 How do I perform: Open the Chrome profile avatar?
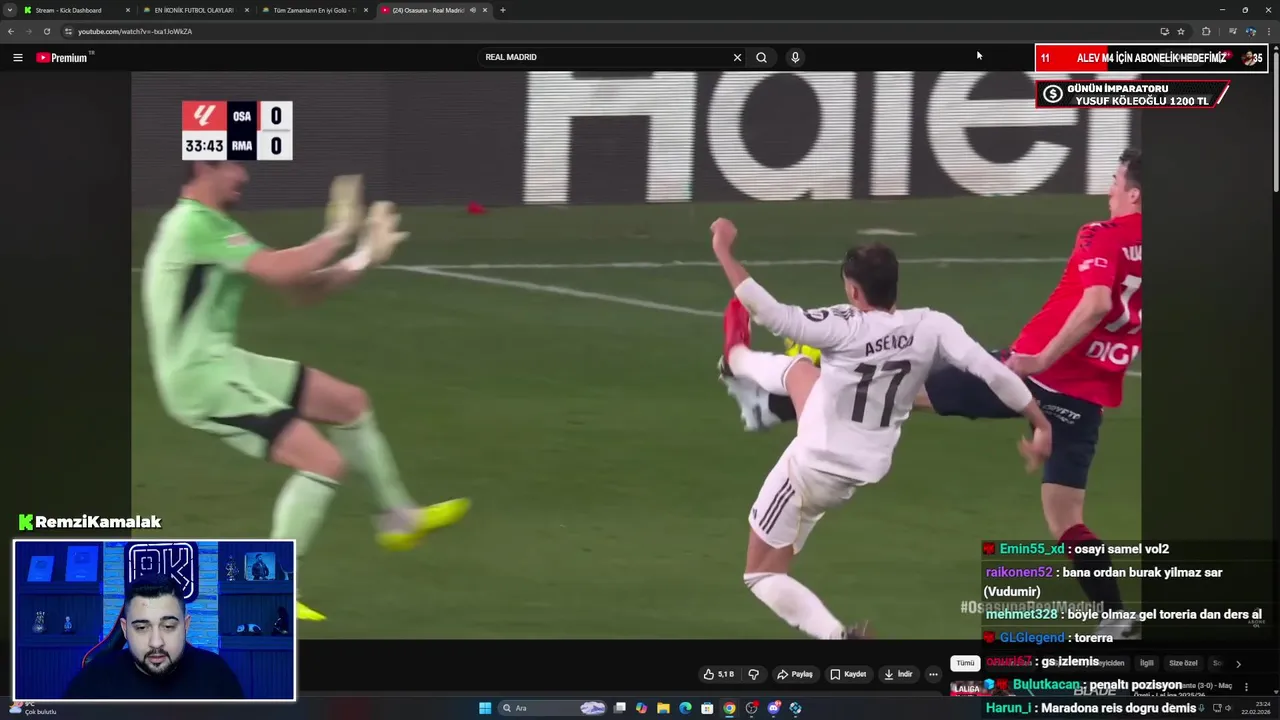point(1250,31)
